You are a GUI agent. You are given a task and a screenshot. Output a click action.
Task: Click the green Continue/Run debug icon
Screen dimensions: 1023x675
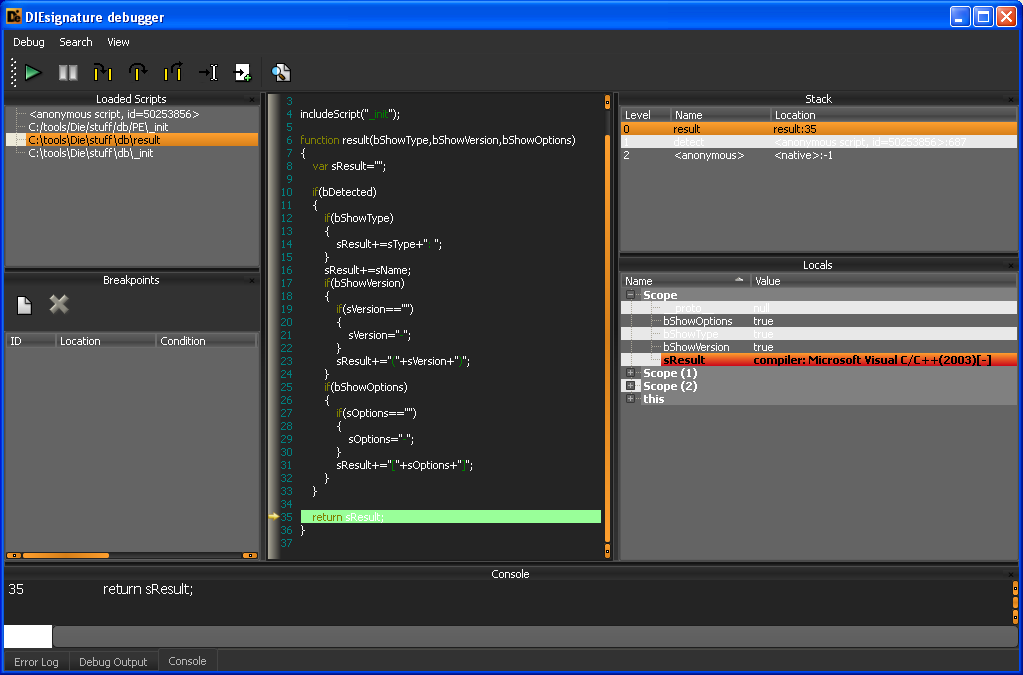pos(33,72)
